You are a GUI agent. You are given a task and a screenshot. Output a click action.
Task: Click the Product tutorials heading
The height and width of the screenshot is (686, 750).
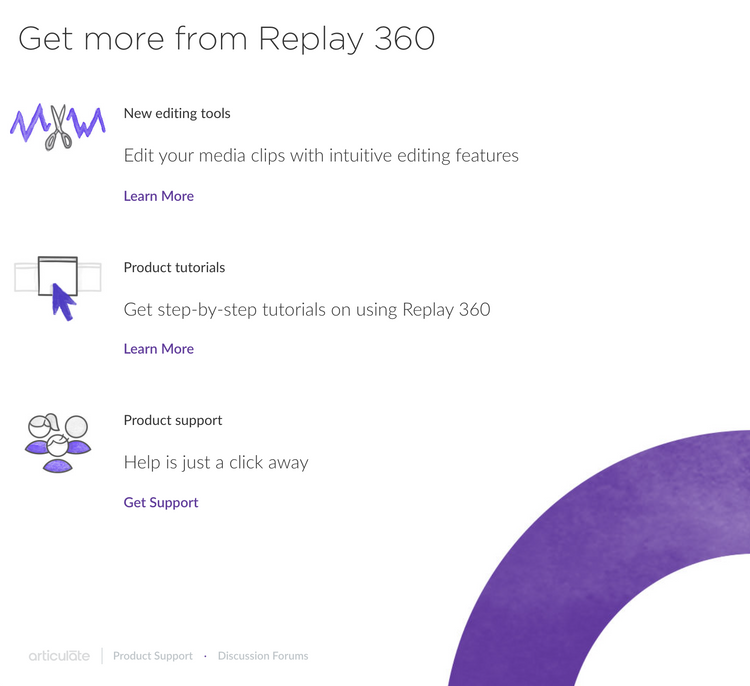click(174, 267)
